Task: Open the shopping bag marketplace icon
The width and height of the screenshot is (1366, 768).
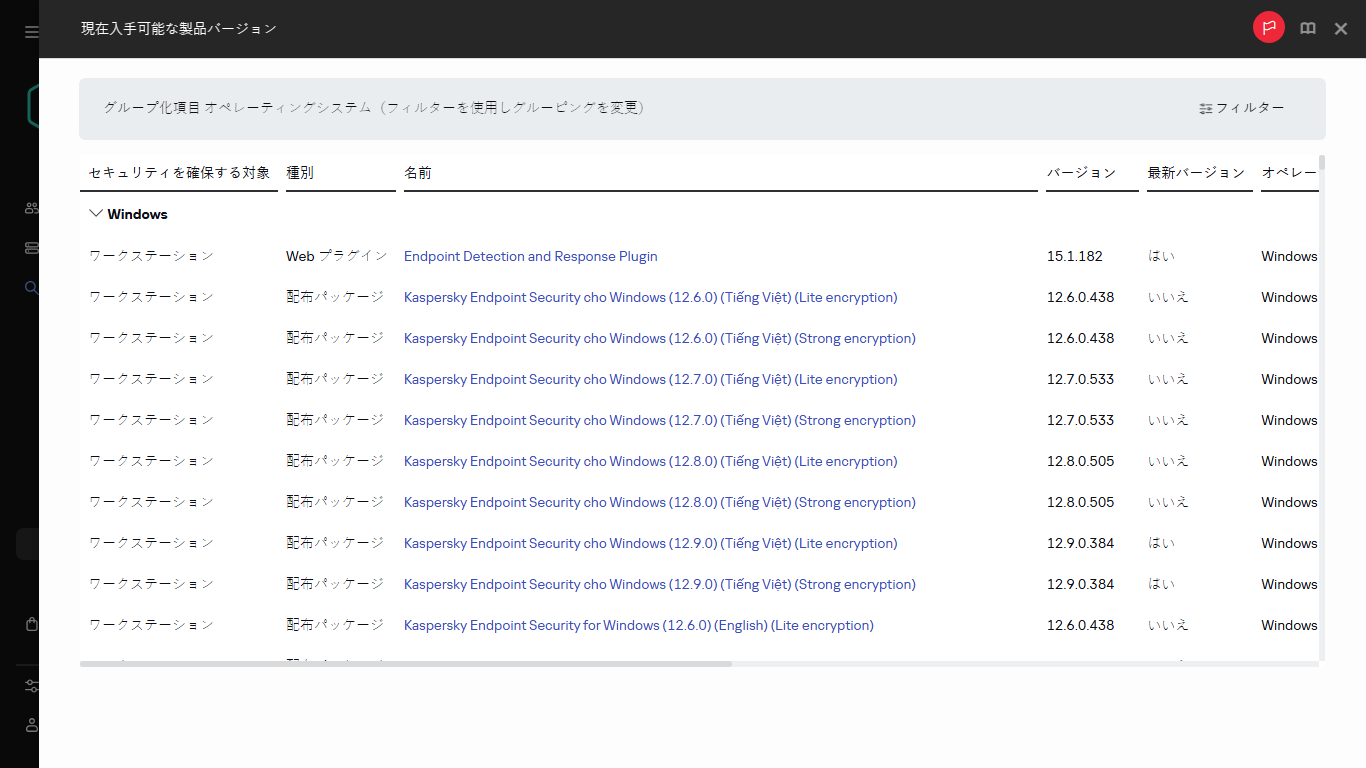Action: pos(32,624)
